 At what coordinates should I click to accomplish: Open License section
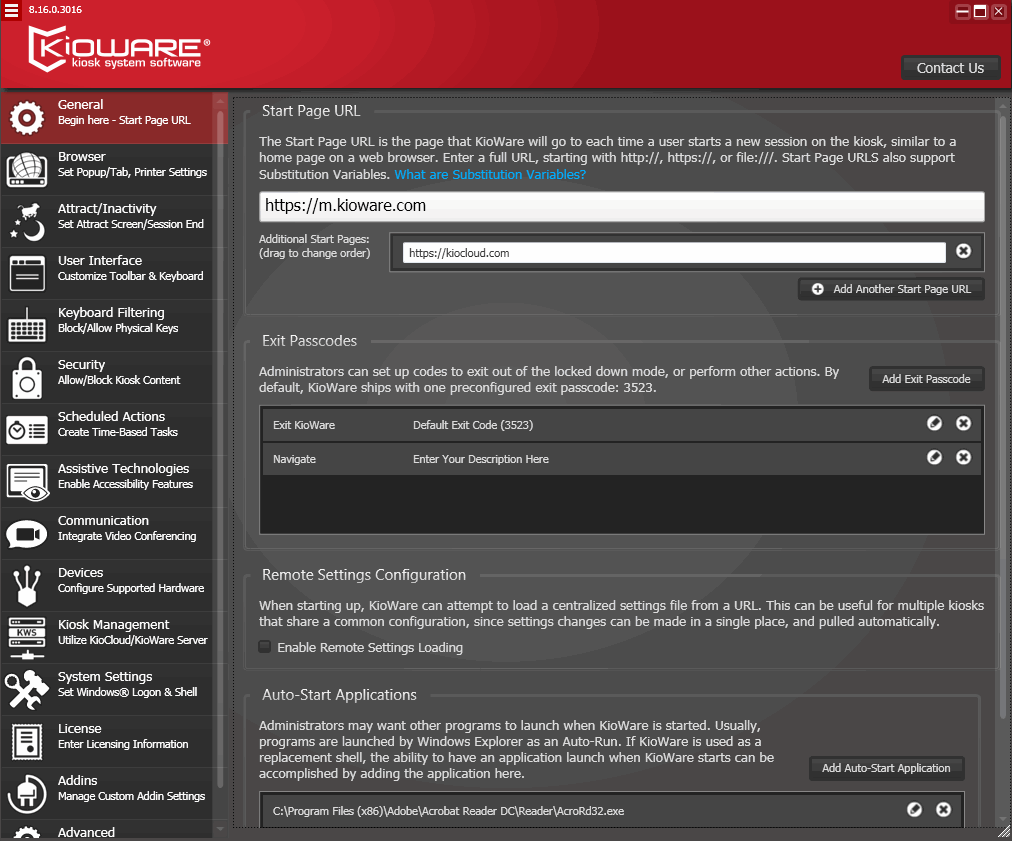(x=107, y=742)
